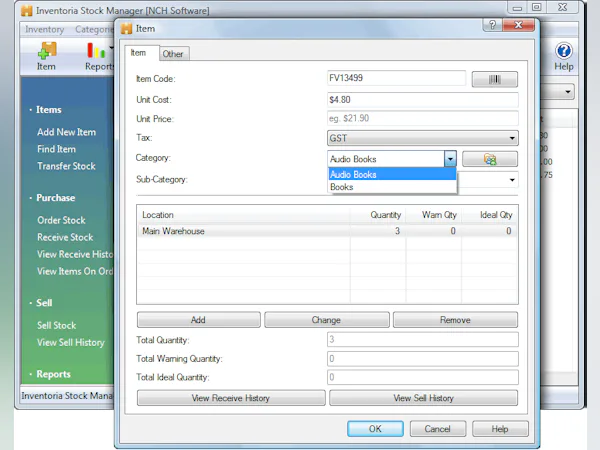The height and width of the screenshot is (450, 600).
Task: Select Books option in category list
Action: point(392,187)
